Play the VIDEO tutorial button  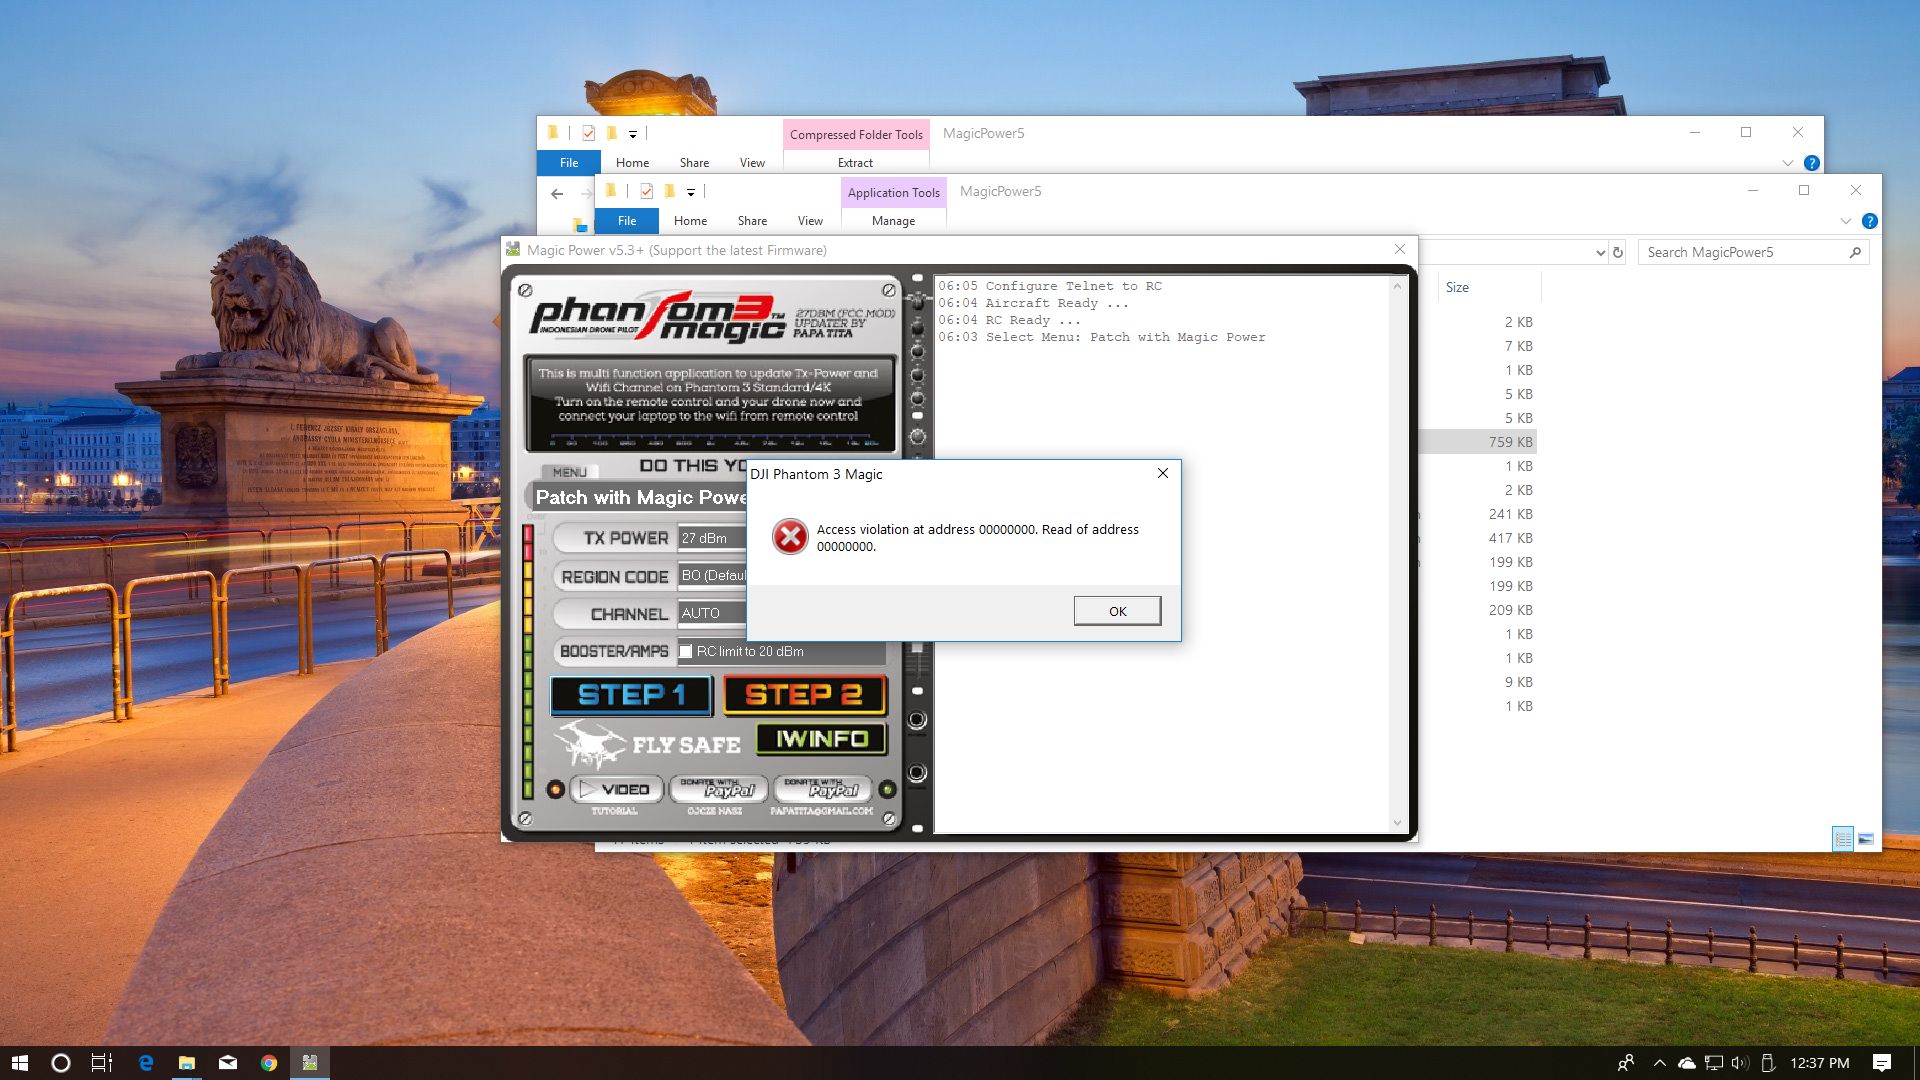click(x=616, y=789)
